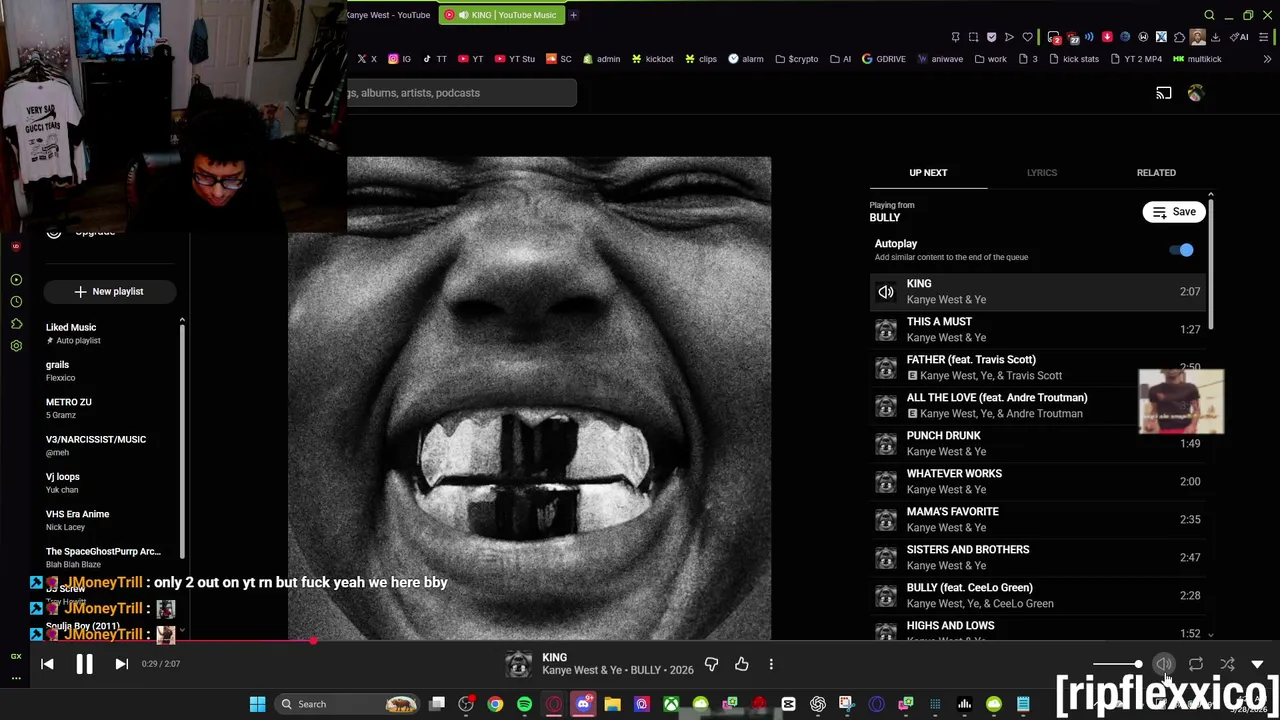The width and height of the screenshot is (1280, 720).
Task: Open the song queue video thumbnail preview
Action: (1181, 402)
